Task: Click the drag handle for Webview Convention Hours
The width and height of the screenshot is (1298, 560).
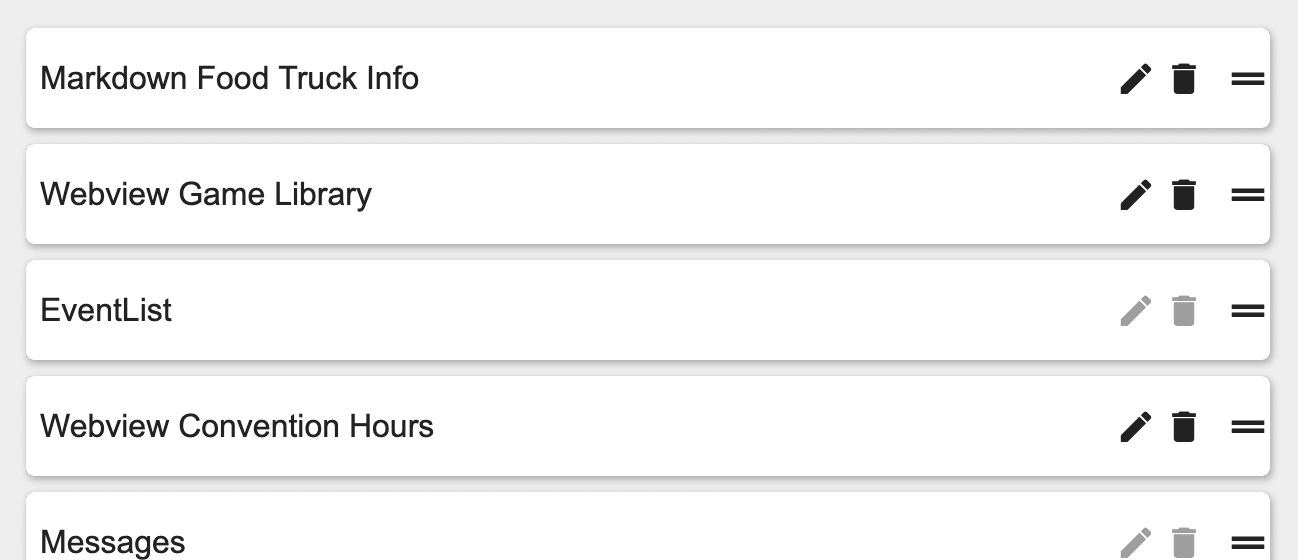Action: point(1247,426)
